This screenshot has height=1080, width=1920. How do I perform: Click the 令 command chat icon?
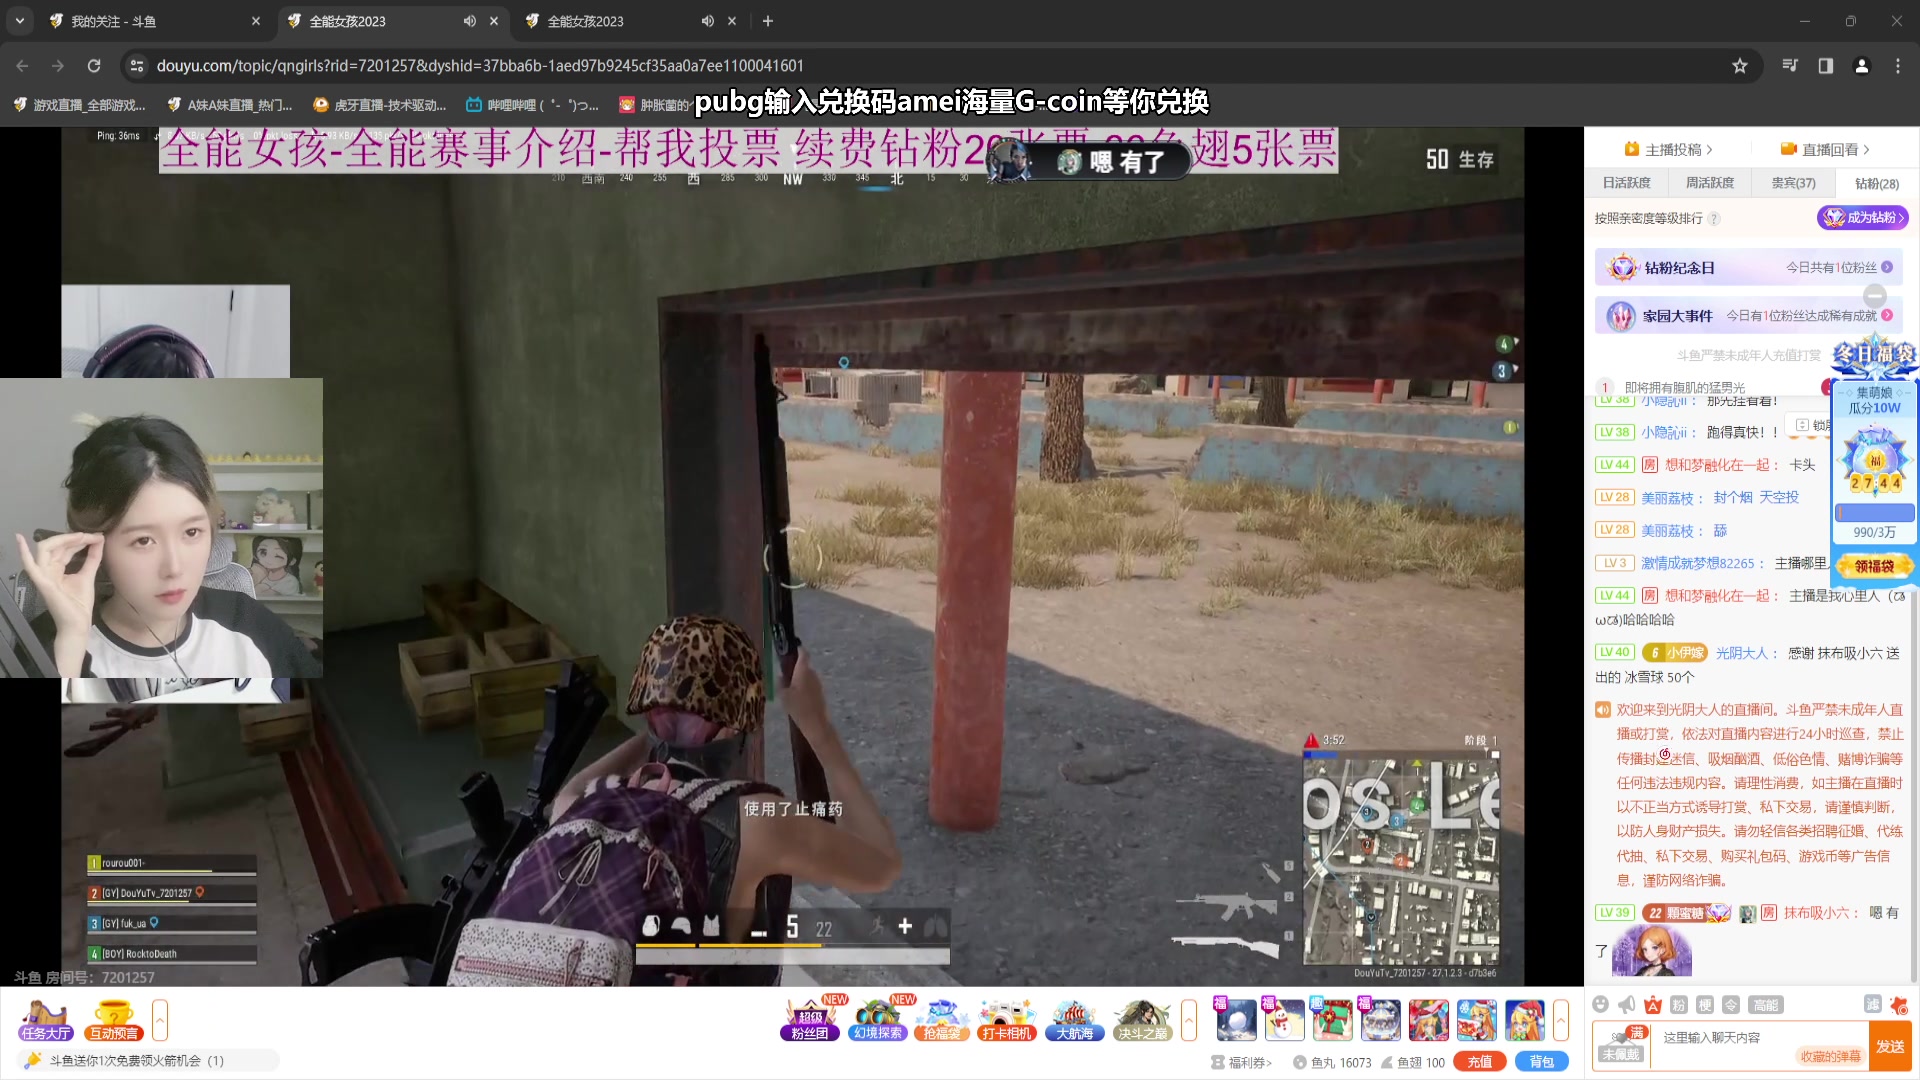(x=1731, y=1005)
